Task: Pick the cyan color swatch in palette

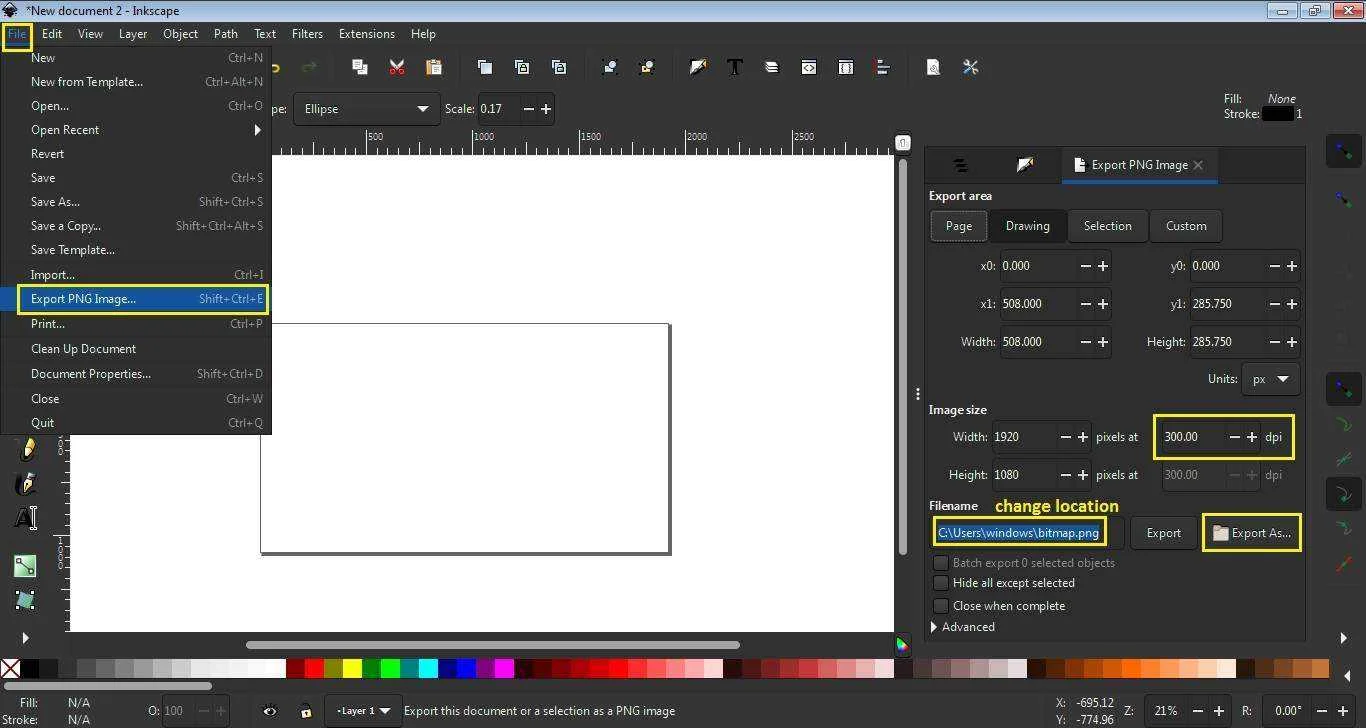Action: pyautogui.click(x=428, y=668)
